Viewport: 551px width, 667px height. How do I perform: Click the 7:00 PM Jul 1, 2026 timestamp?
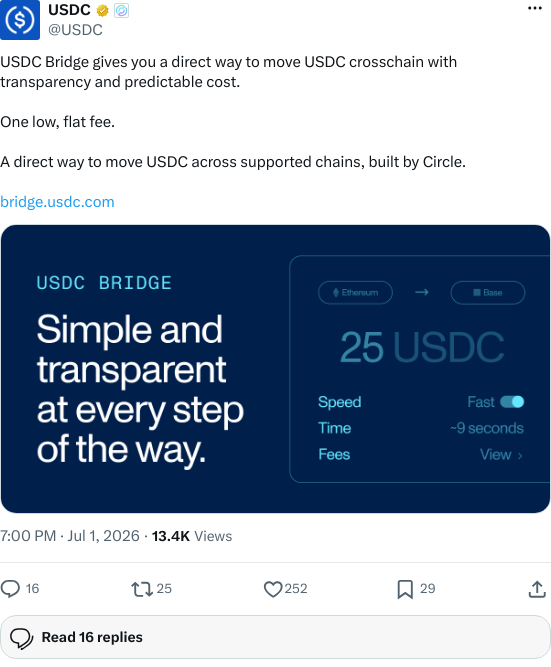click(x=70, y=536)
